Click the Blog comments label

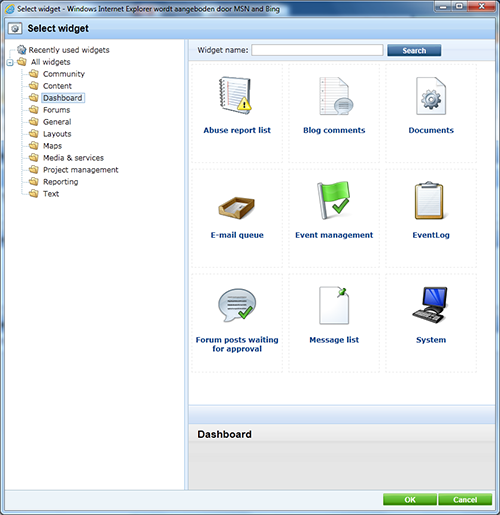[334, 130]
